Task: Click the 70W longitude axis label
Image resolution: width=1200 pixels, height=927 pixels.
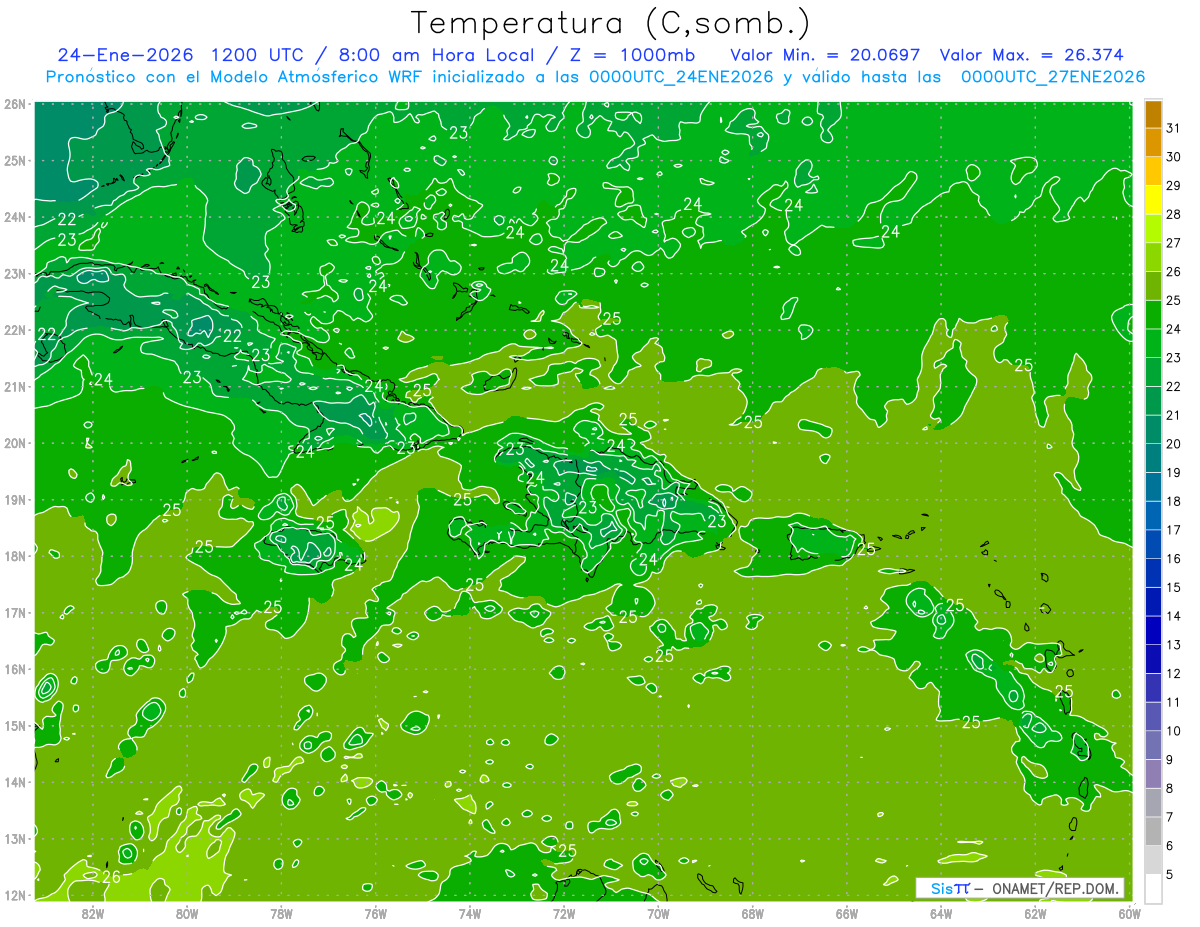Action: coord(658,913)
